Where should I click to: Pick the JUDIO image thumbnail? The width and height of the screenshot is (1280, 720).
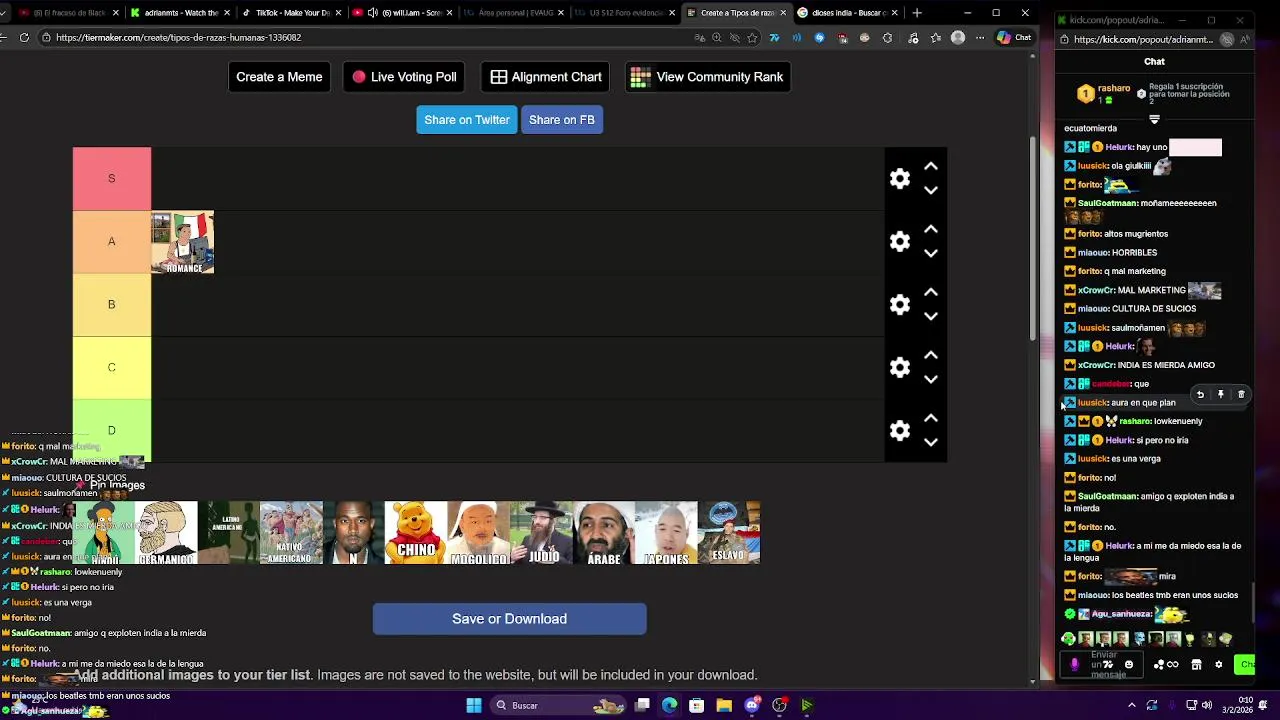(x=541, y=533)
